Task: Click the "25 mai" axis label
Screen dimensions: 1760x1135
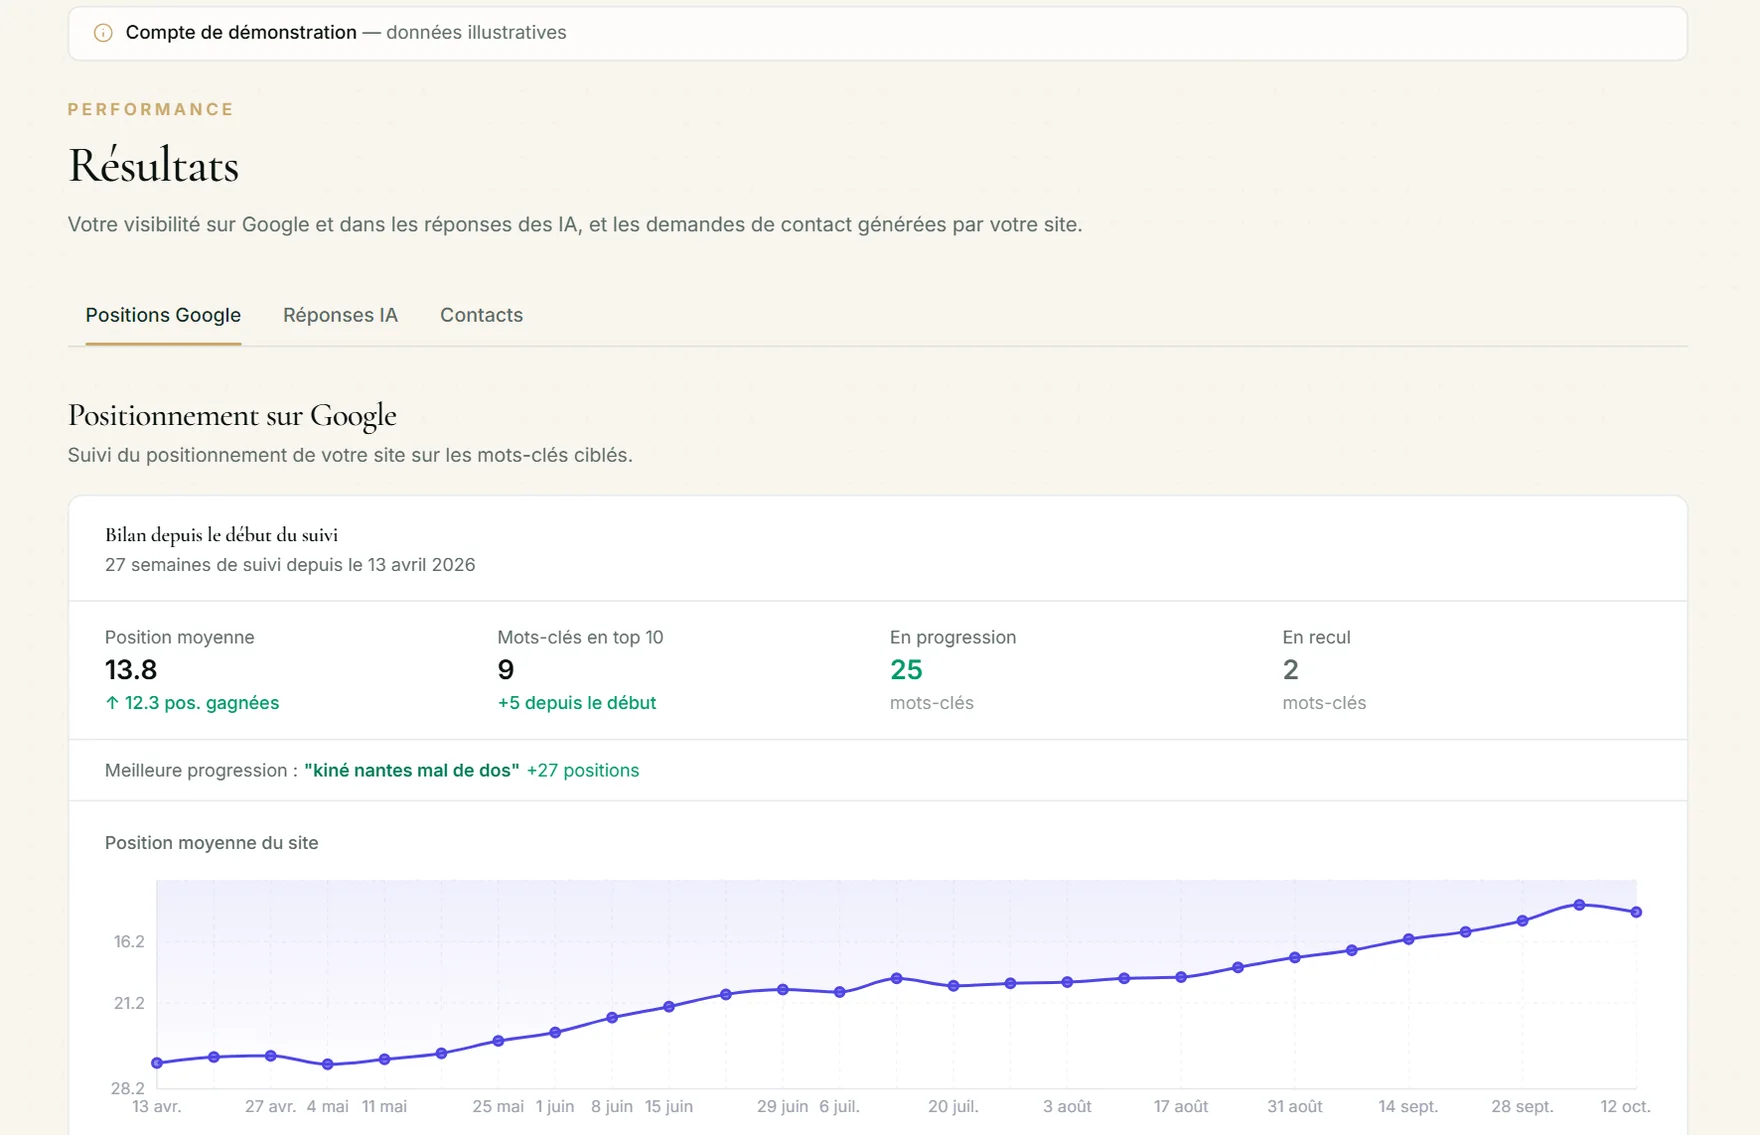Action: pyautogui.click(x=498, y=1107)
